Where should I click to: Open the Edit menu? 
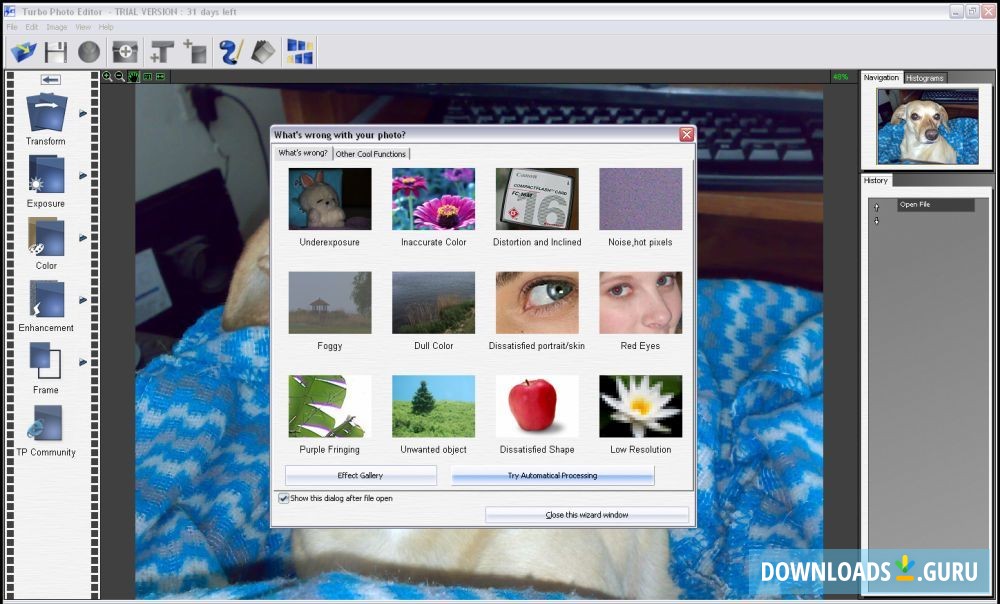tap(32, 27)
